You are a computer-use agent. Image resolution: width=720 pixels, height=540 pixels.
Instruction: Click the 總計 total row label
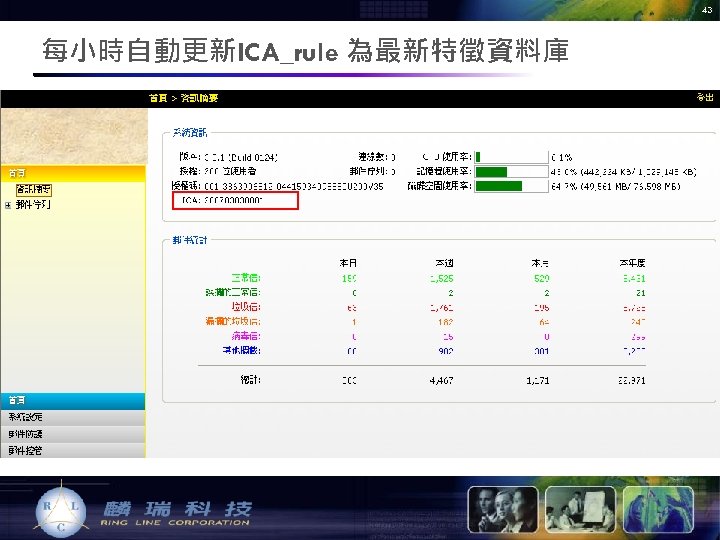coord(250,380)
